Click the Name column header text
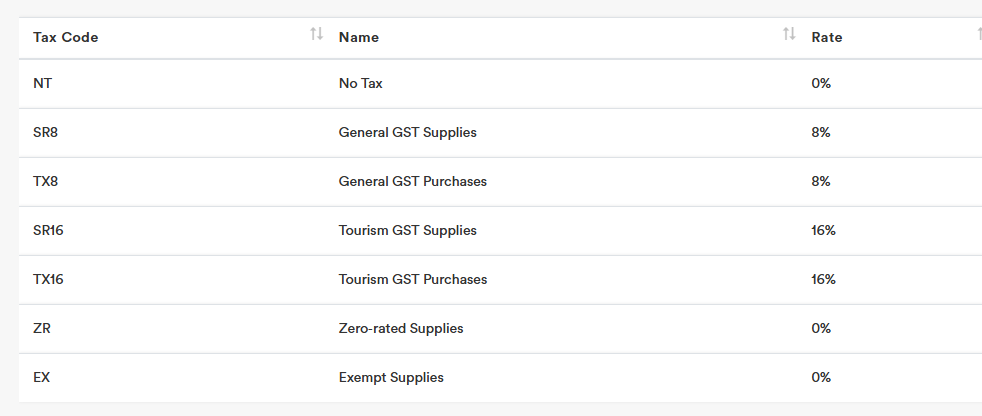 pos(359,37)
